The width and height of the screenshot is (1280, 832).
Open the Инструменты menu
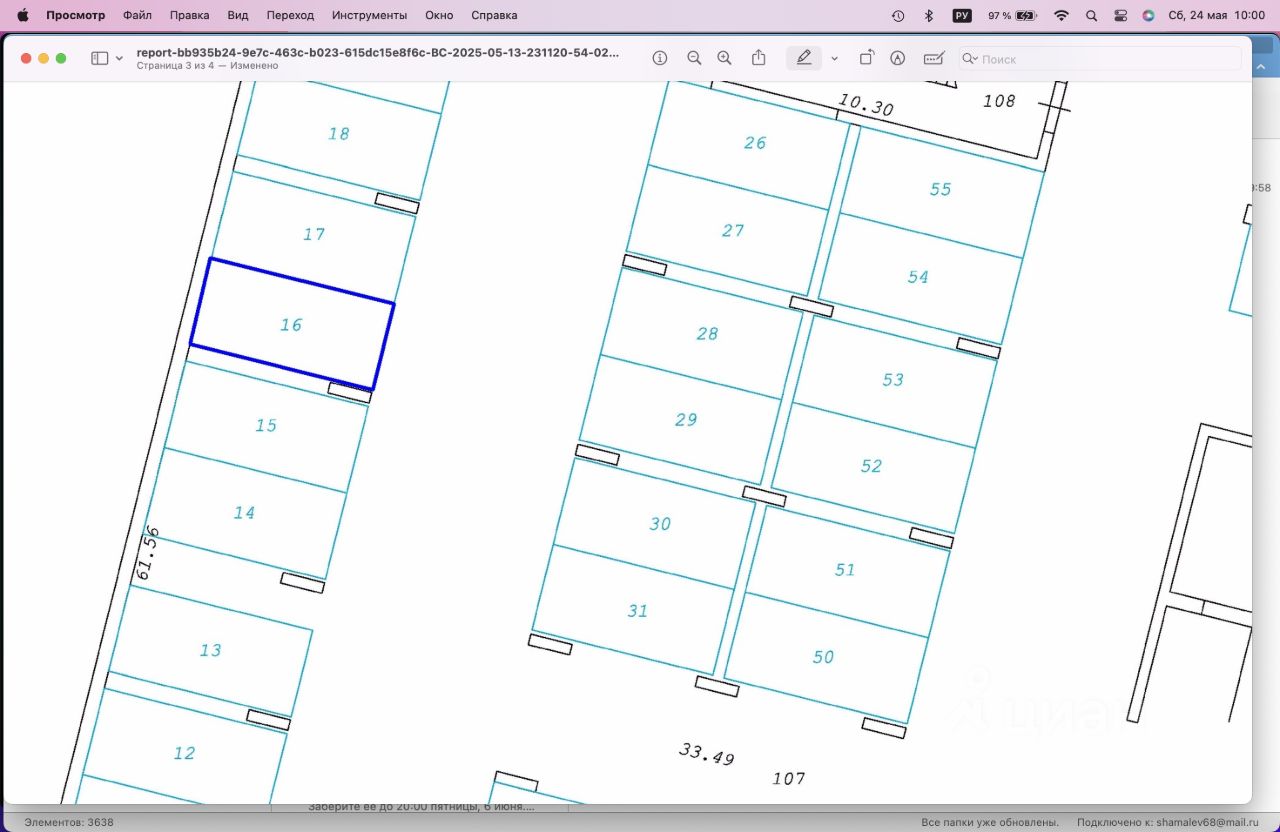[370, 15]
